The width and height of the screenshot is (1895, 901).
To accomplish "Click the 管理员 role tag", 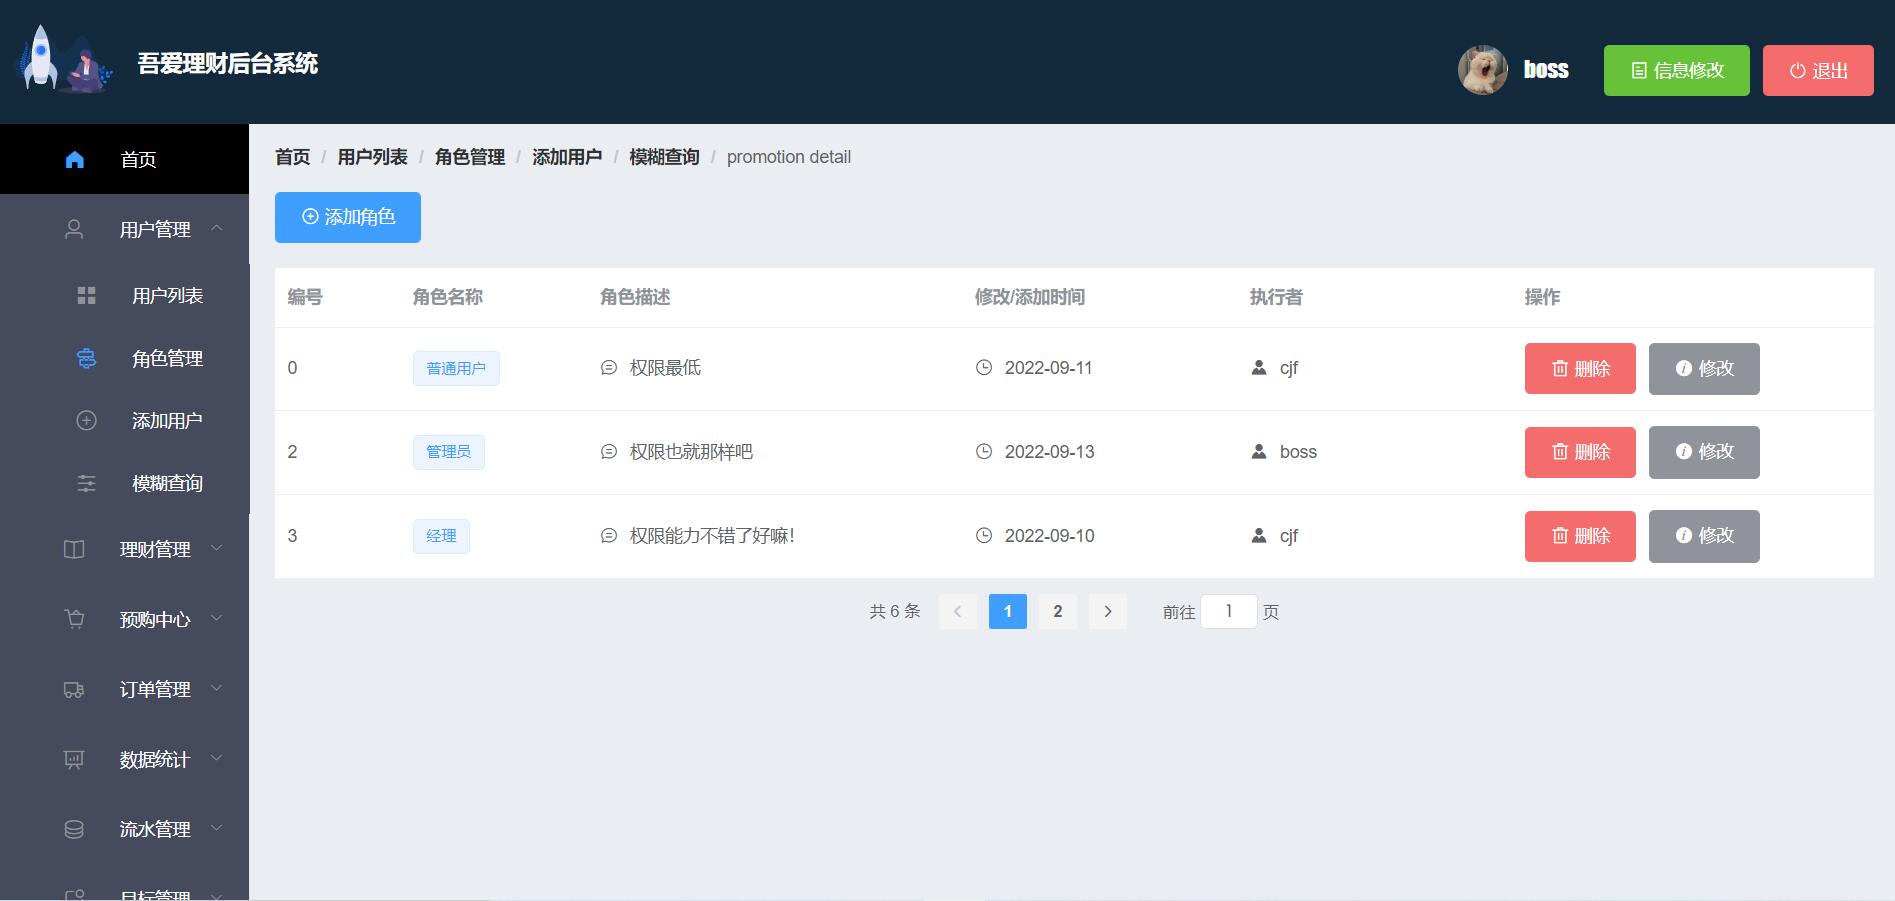I will tap(449, 452).
